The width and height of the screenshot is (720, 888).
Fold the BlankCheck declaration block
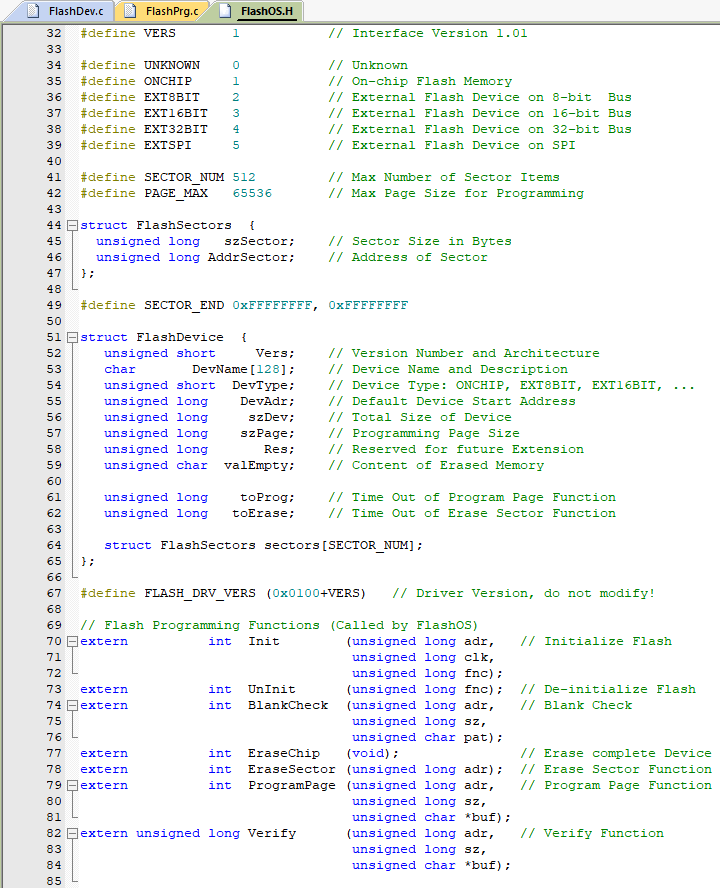pos(72,705)
